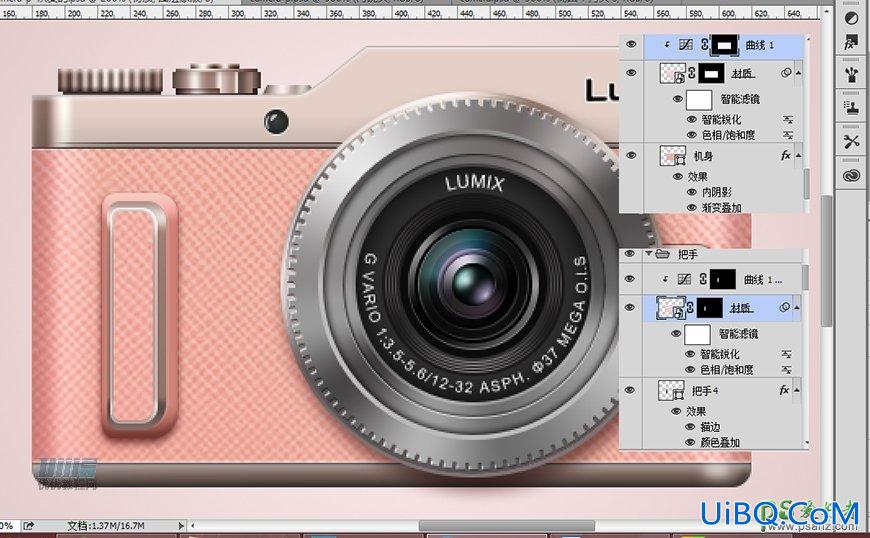Click the layer mask thumbnail of the selected 曲线 1 layer

(725, 45)
